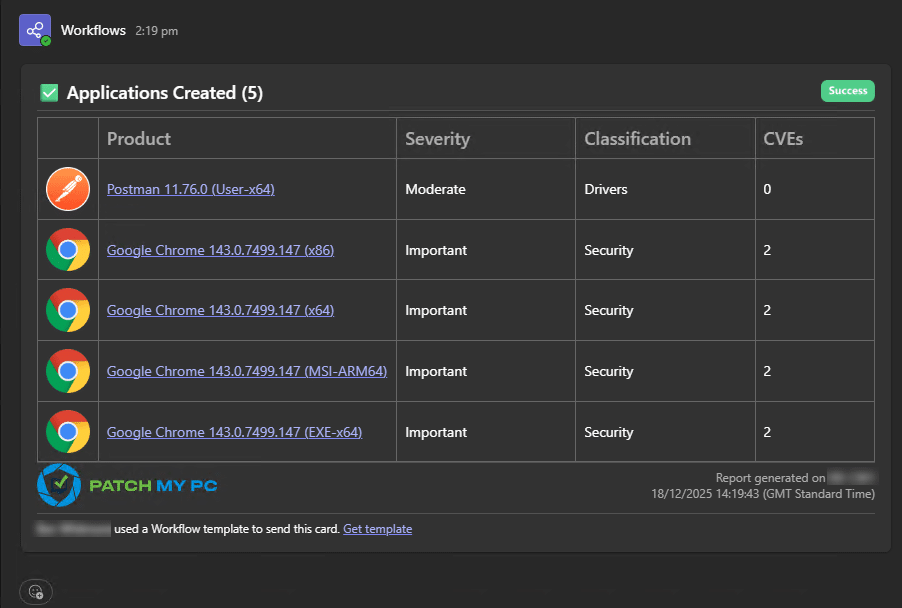This screenshot has height=608, width=902.
Task: Open Google Chrome 143.0.7499.147 (x64) link
Action: pos(220,311)
